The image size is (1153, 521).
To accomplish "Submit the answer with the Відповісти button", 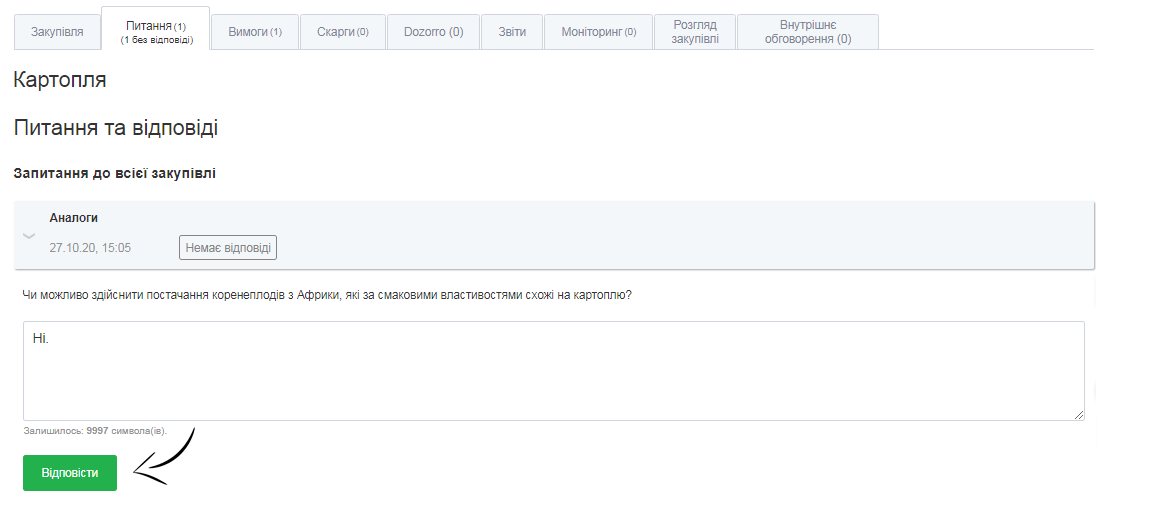I will (x=70, y=473).
